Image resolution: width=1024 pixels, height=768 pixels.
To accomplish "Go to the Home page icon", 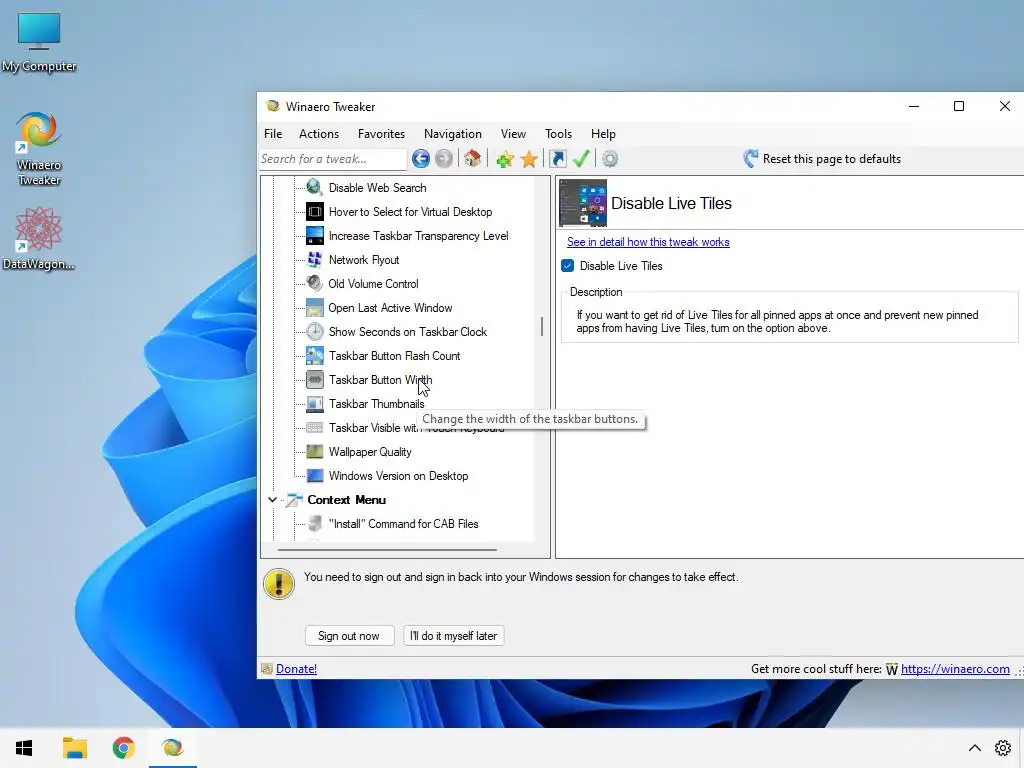I will [x=472, y=159].
